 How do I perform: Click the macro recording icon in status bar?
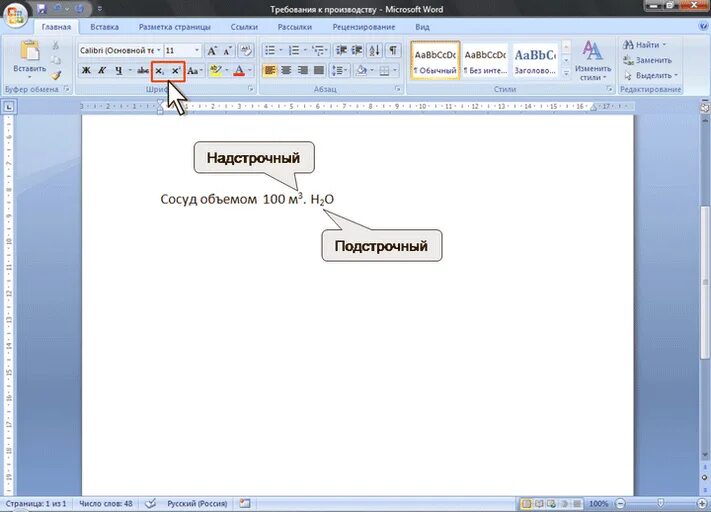point(245,503)
